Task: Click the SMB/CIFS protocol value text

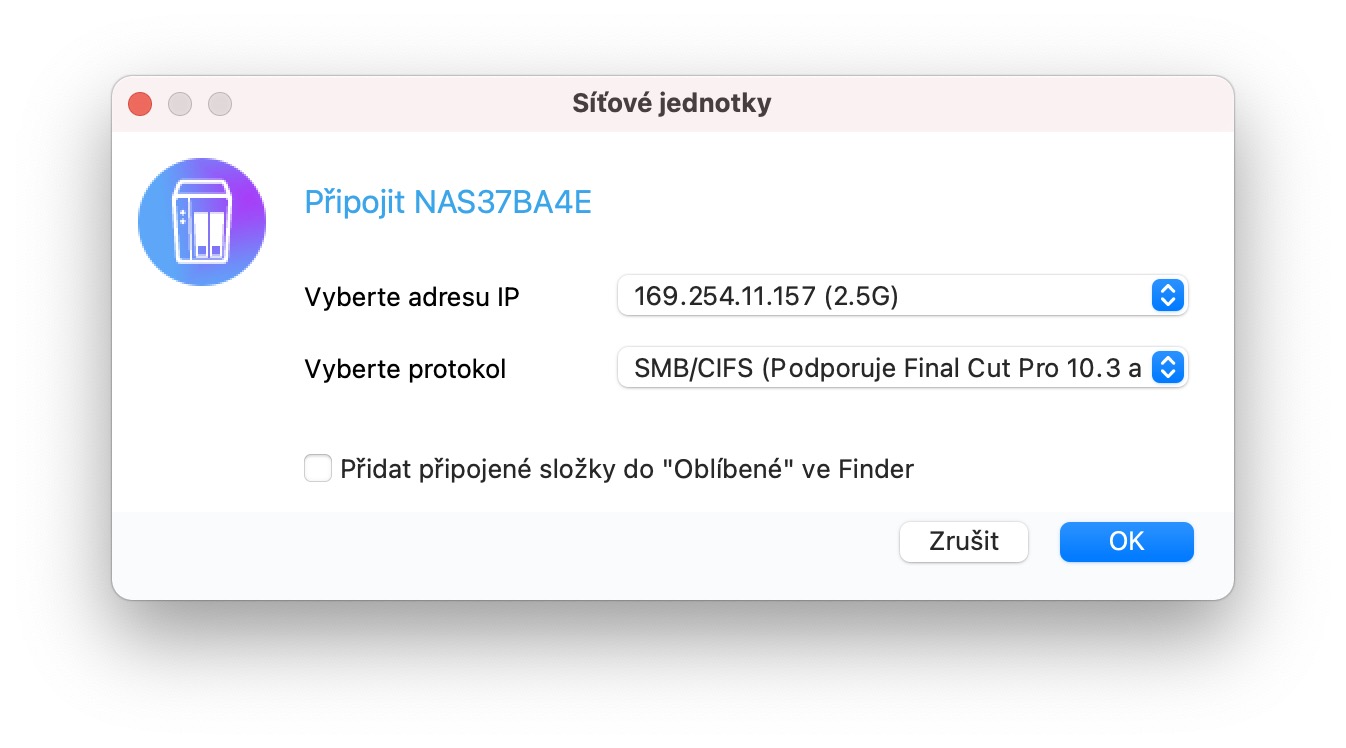Action: 885,368
